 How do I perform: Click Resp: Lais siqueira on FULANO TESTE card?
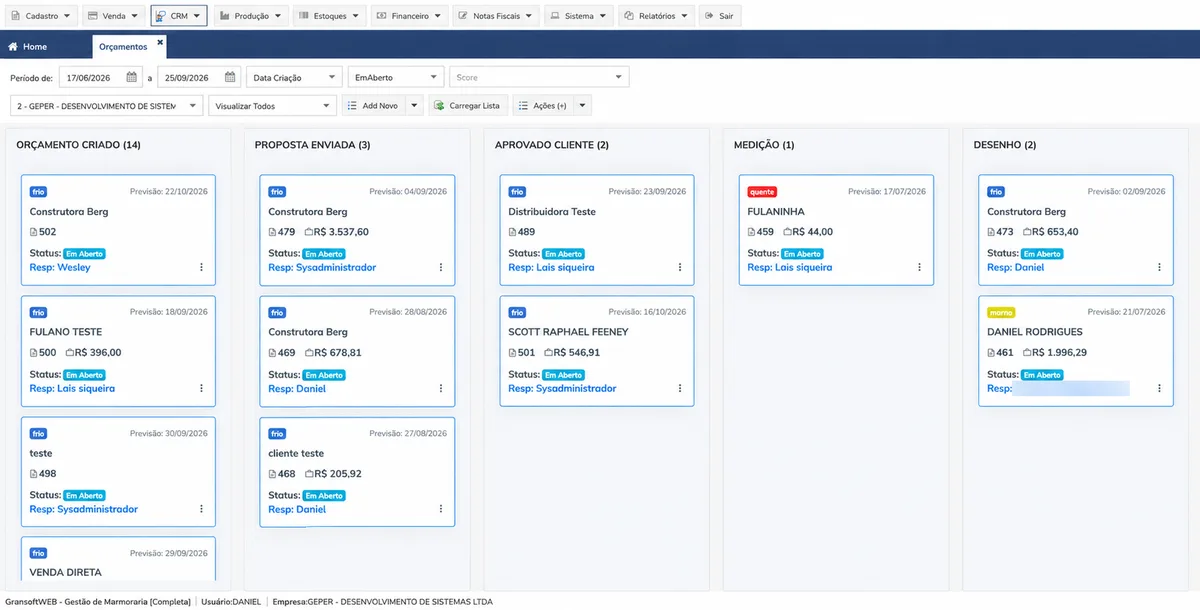coord(72,388)
